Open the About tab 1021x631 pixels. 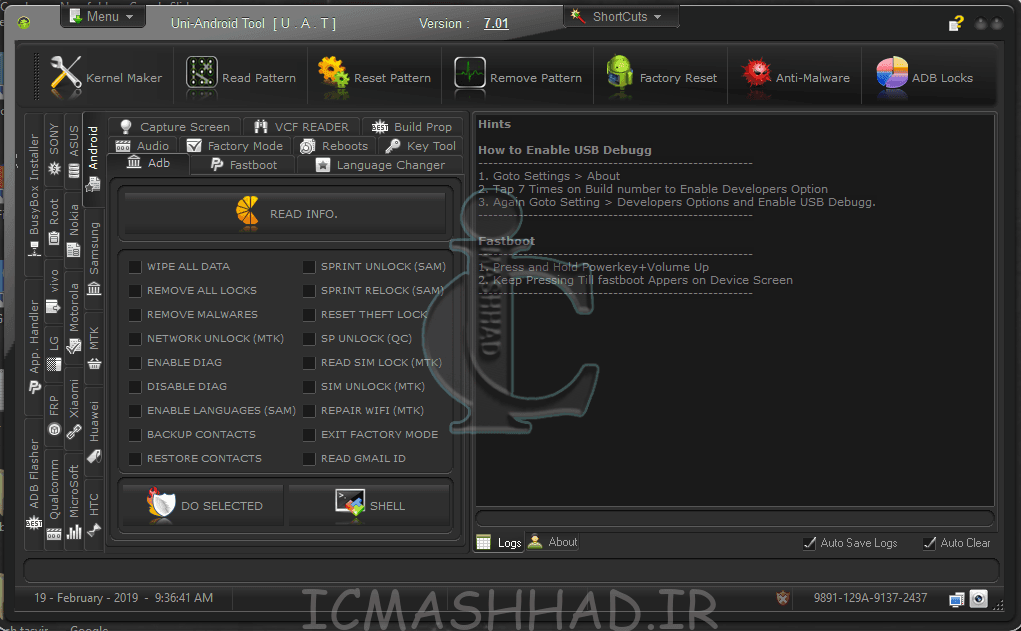pos(553,542)
